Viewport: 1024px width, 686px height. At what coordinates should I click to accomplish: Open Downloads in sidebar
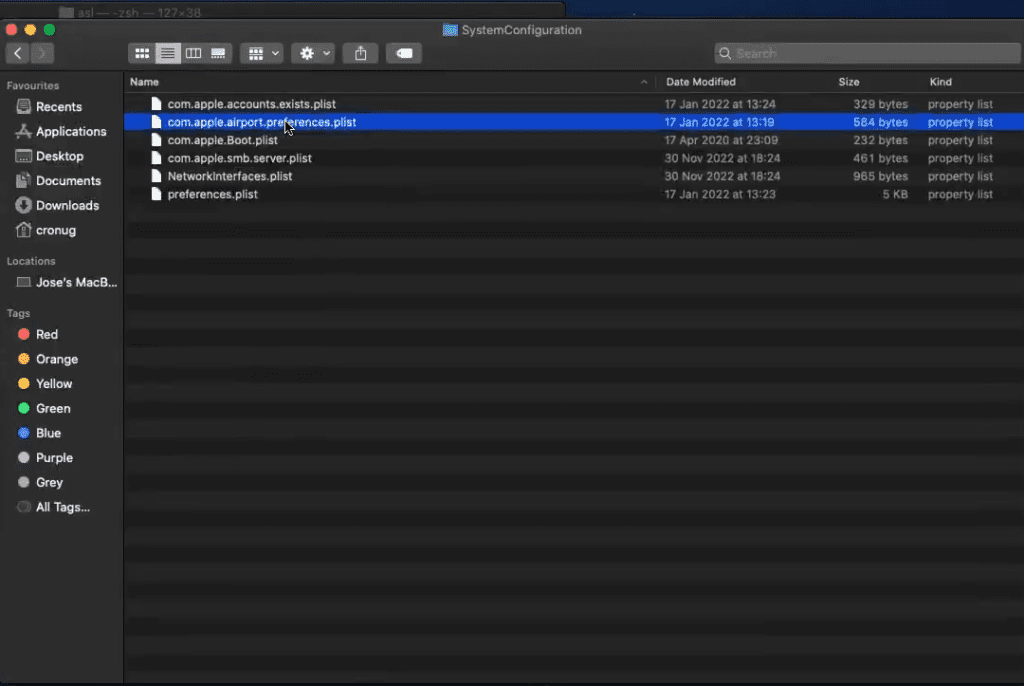[x=67, y=205]
